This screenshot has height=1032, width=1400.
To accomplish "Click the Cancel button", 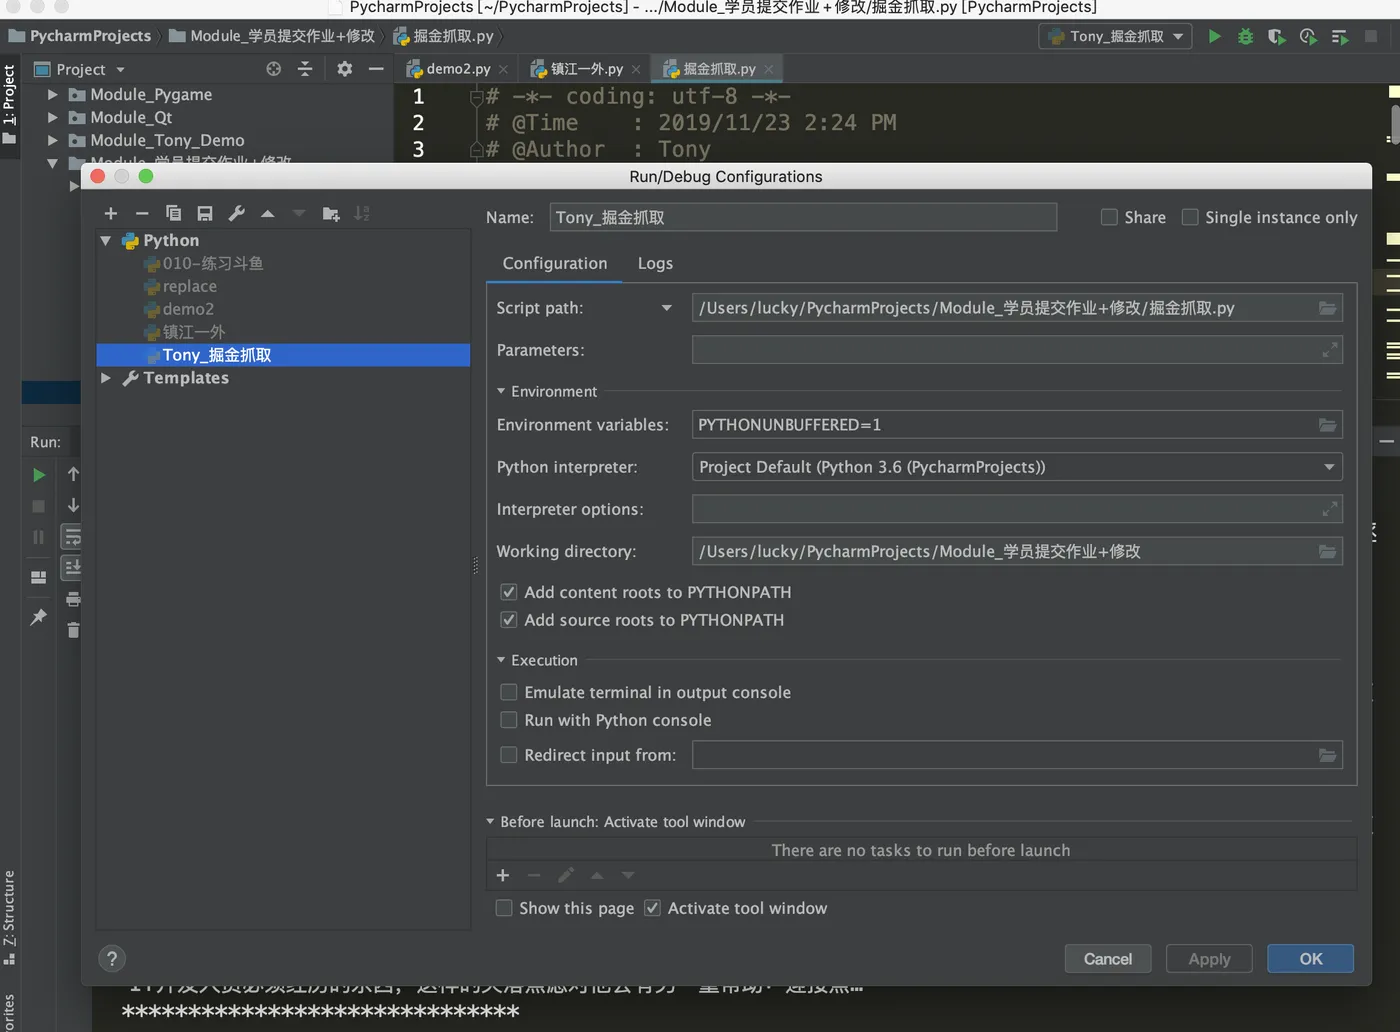I will [x=1108, y=959].
